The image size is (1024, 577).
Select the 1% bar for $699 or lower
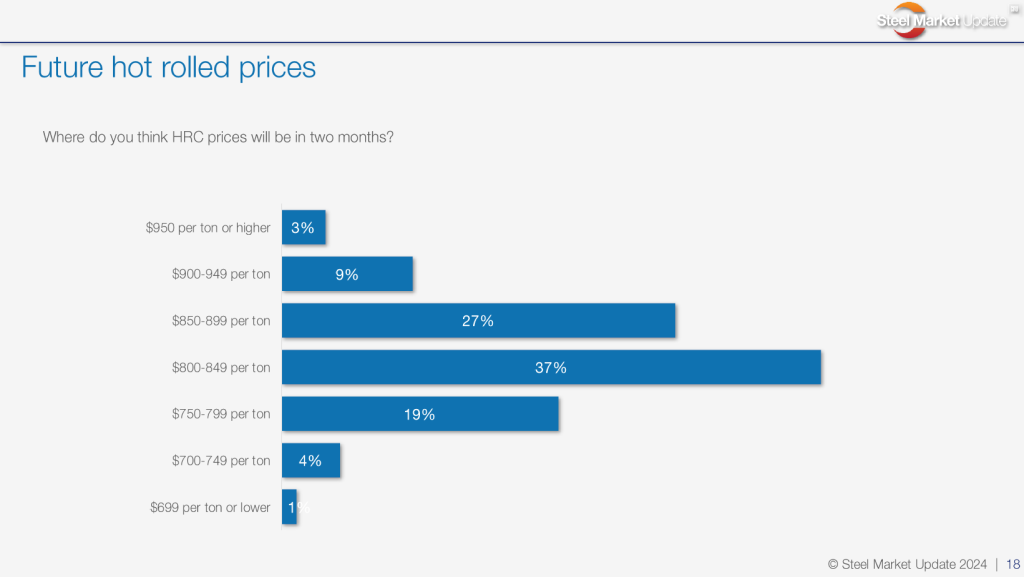(289, 507)
